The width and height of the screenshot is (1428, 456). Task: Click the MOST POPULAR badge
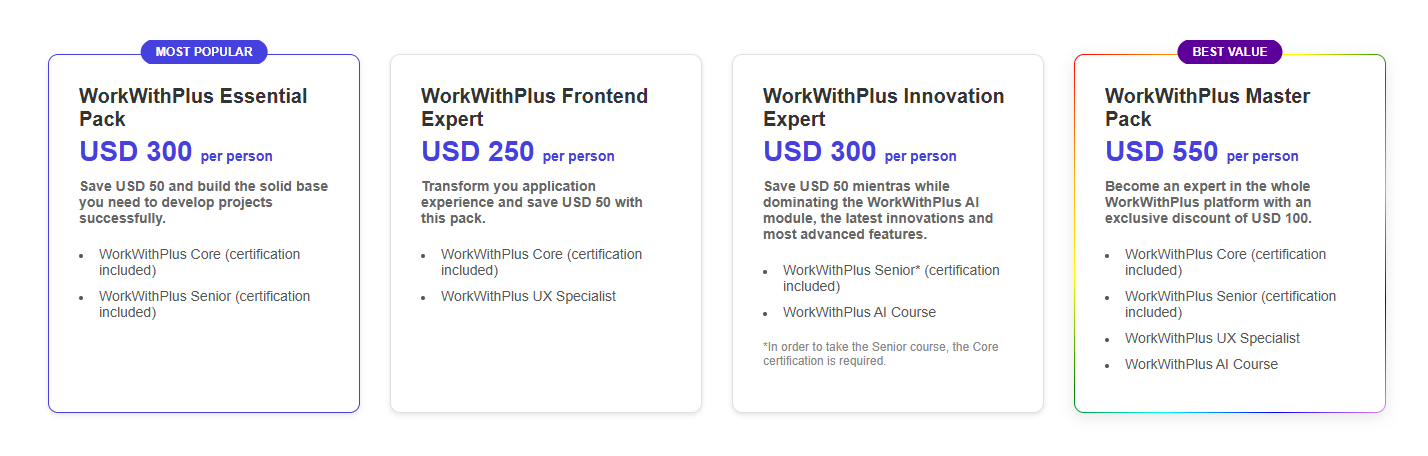click(x=204, y=52)
